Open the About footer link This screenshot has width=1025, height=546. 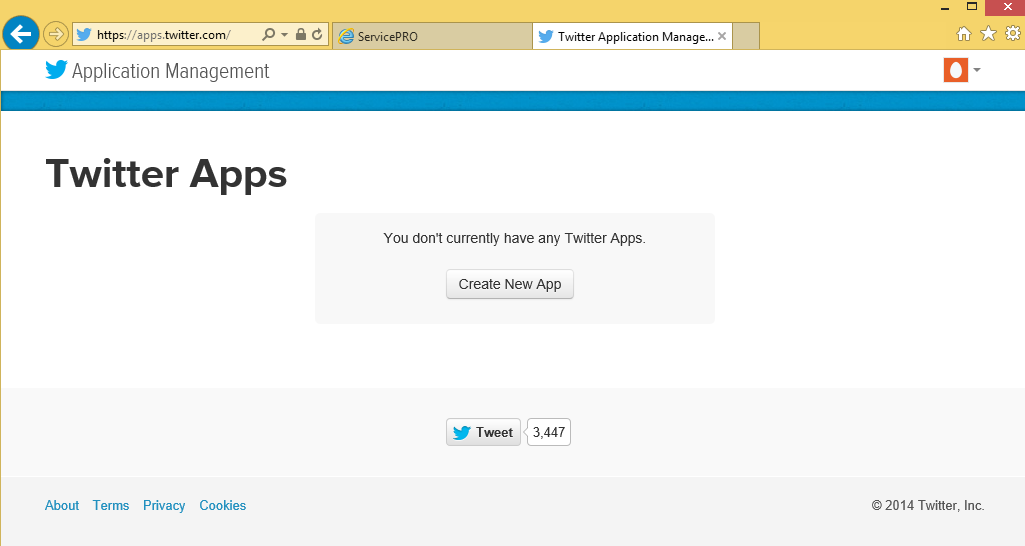pos(62,505)
